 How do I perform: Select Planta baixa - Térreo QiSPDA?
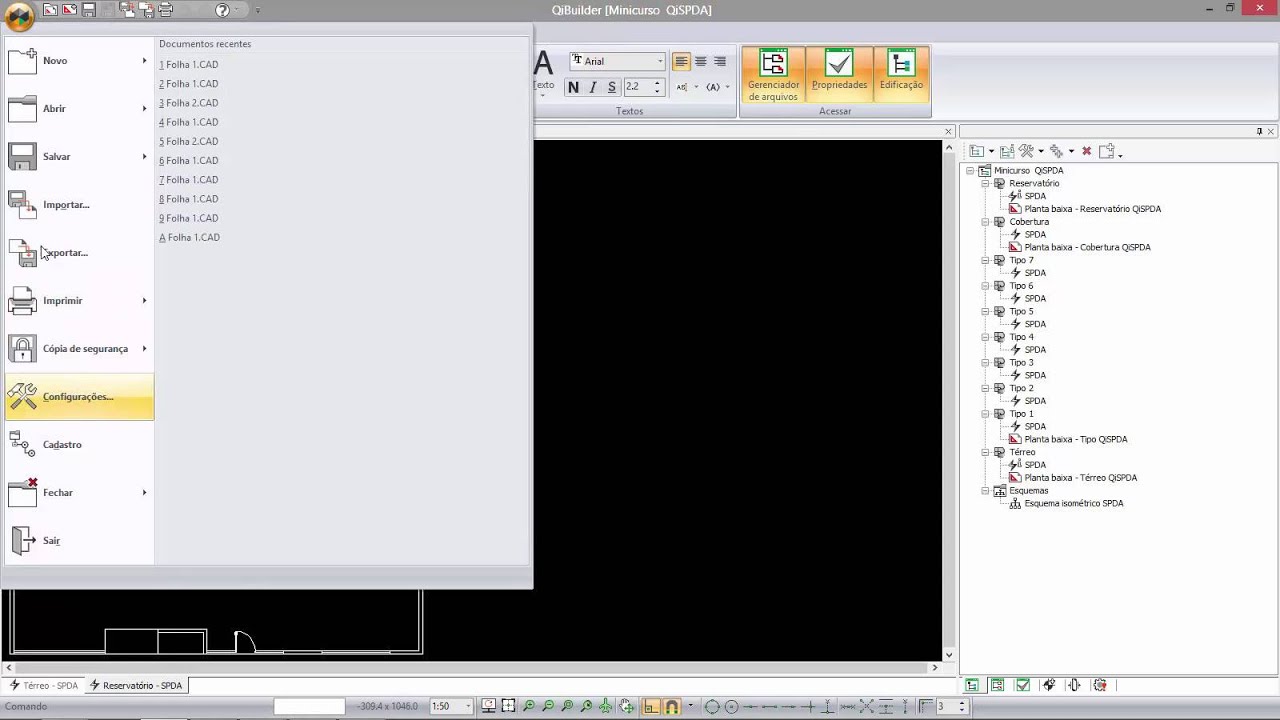[x=1080, y=478]
